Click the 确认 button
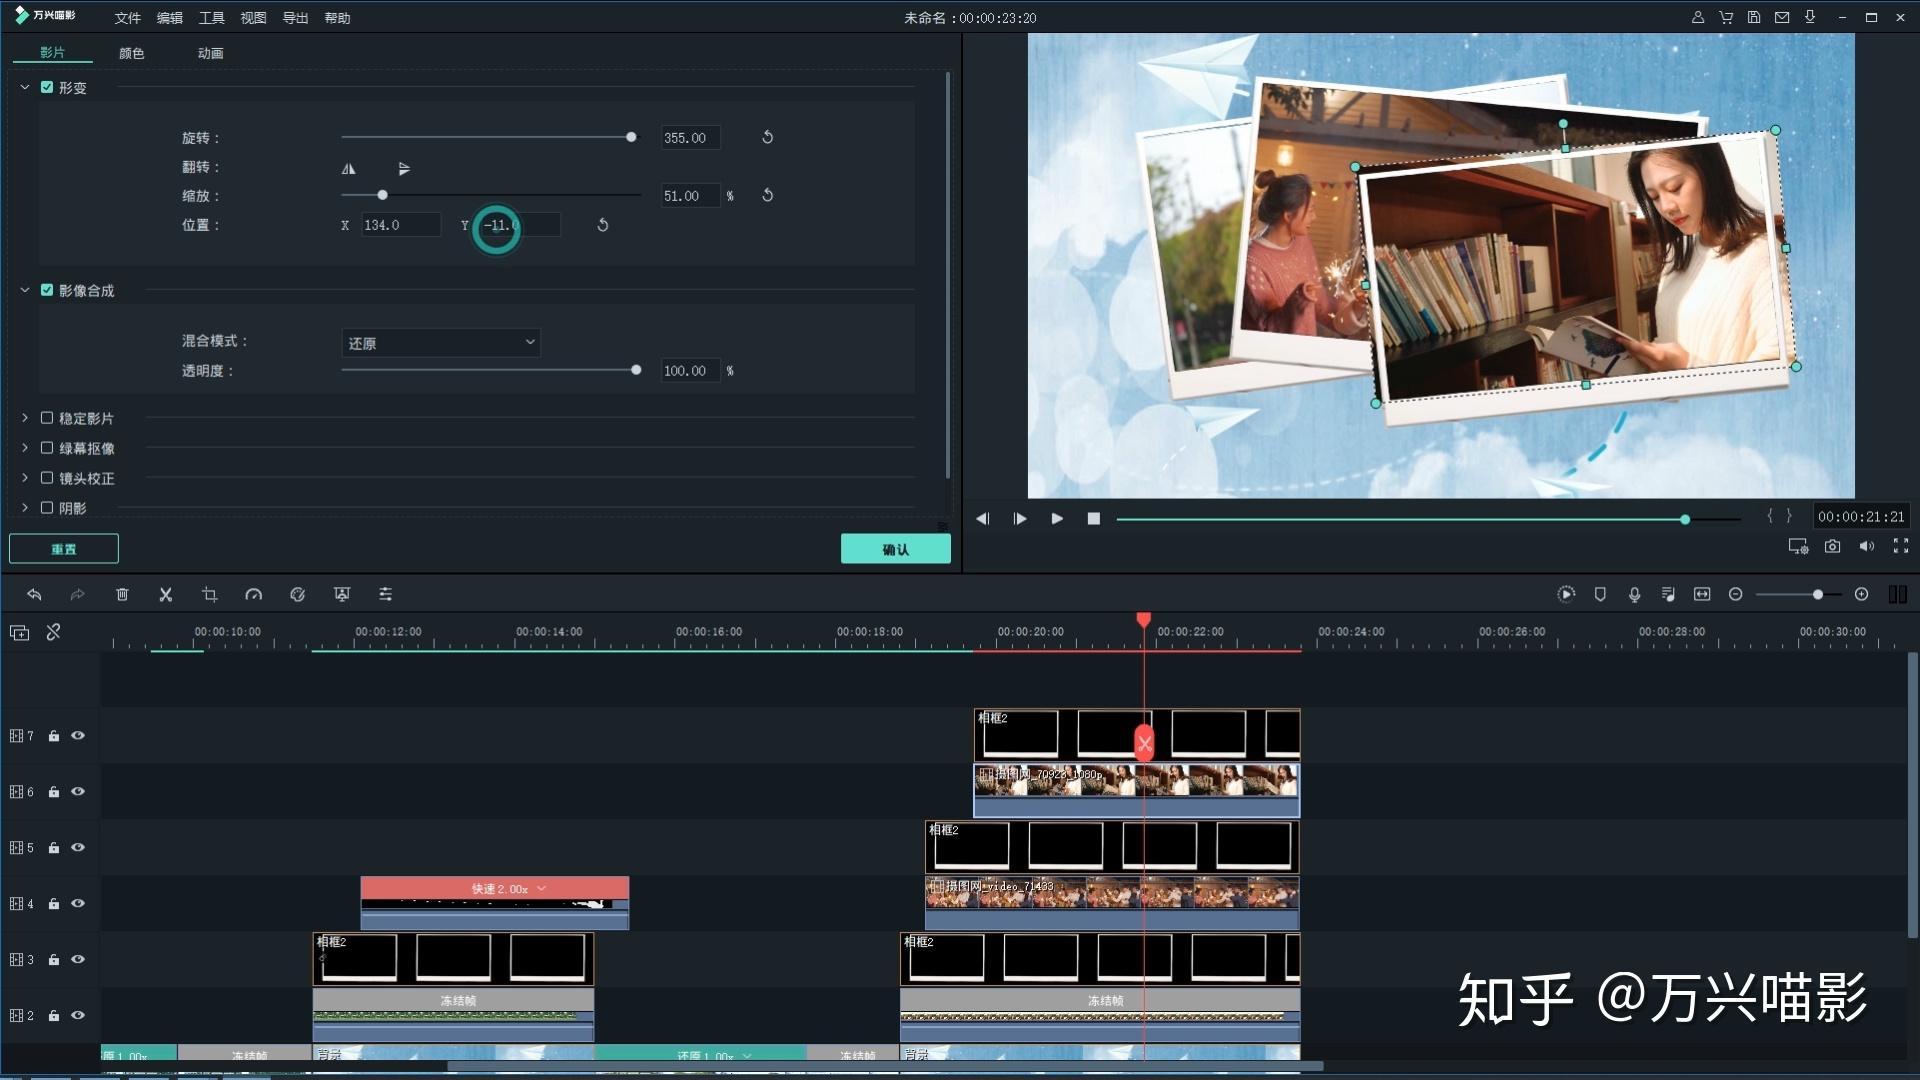The width and height of the screenshot is (1920, 1080). click(x=896, y=549)
